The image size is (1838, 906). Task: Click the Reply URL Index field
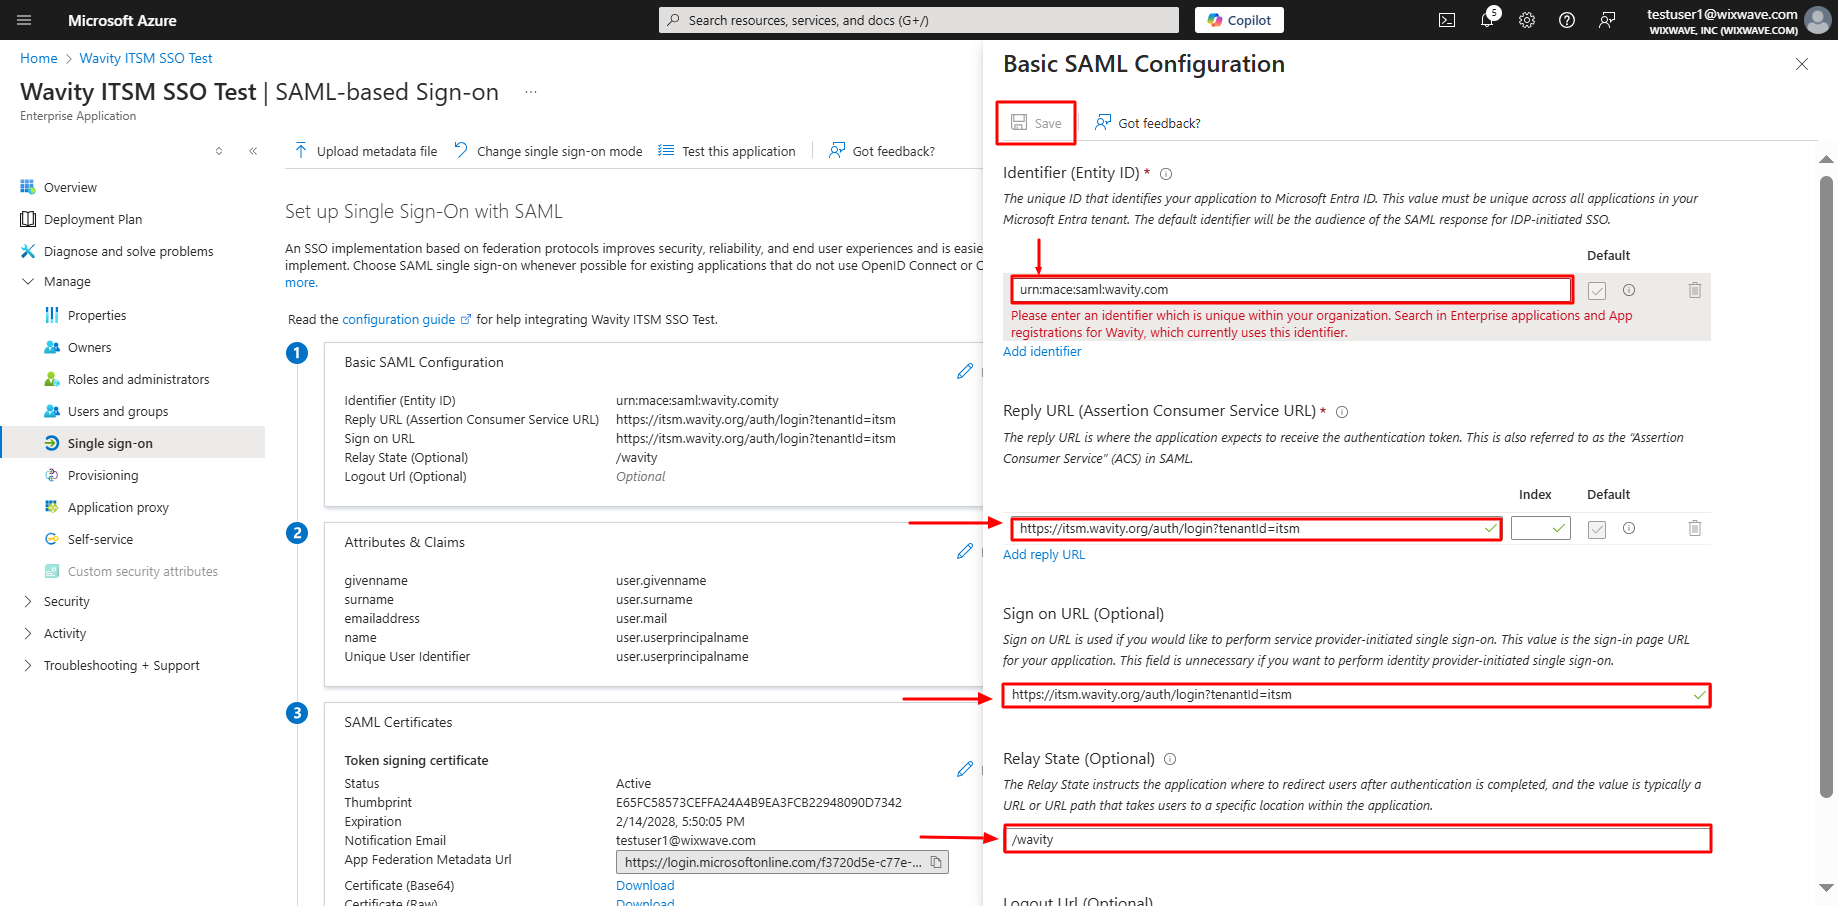[x=1541, y=528]
